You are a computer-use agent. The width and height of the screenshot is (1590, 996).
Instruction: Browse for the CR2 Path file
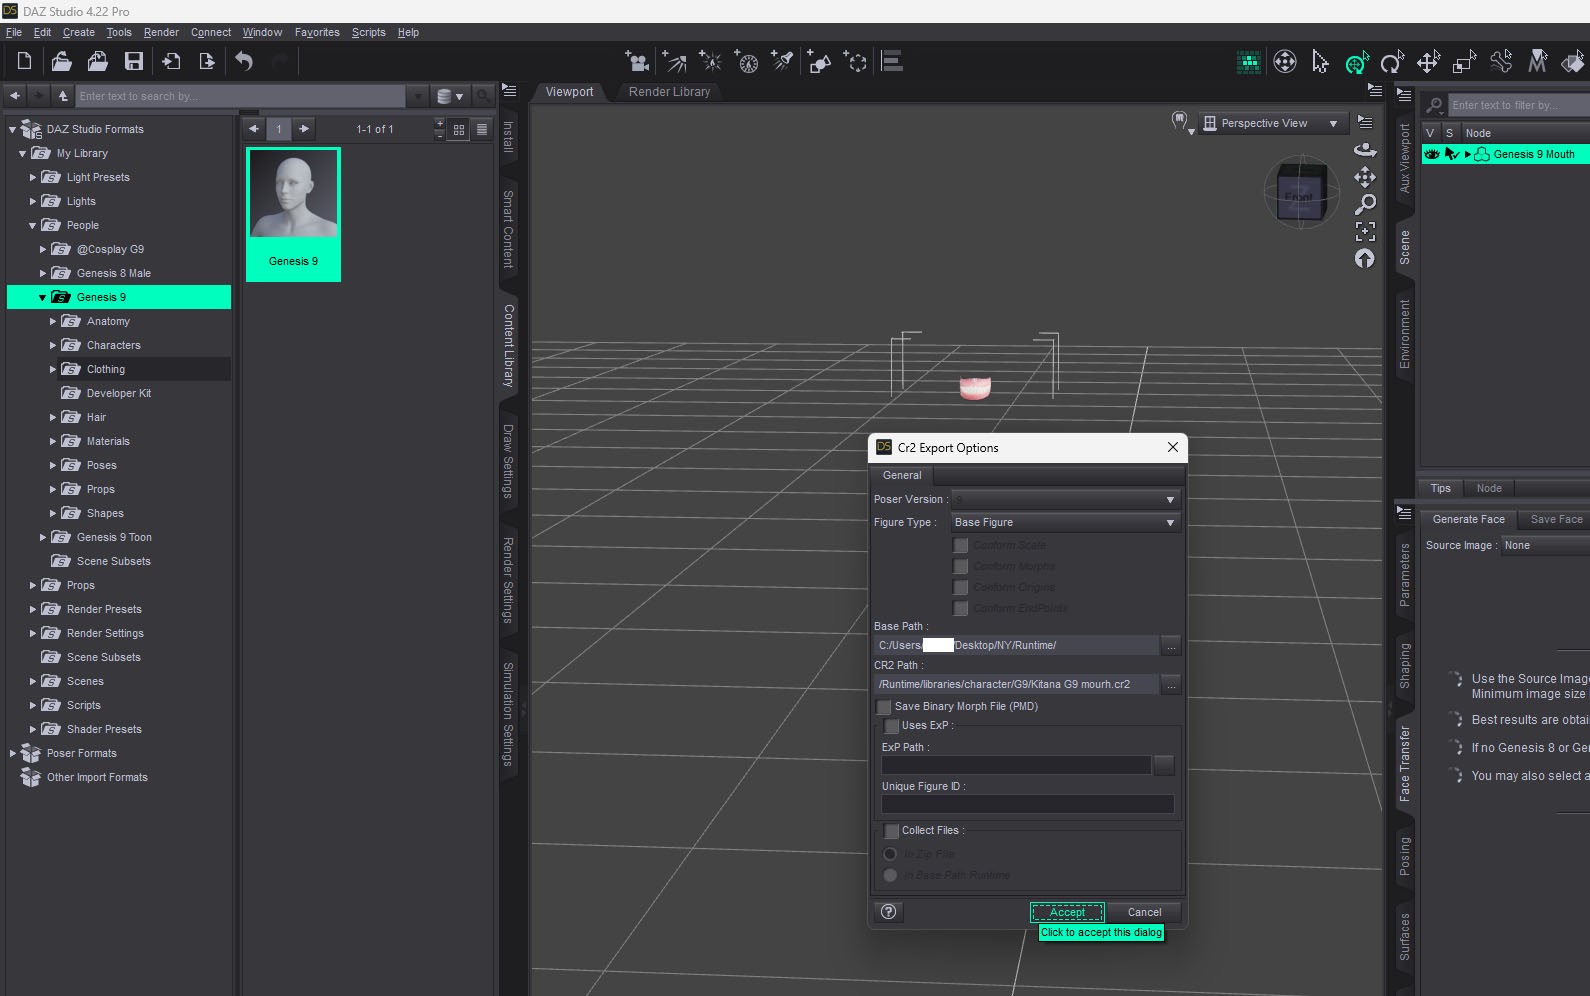coord(1171,685)
